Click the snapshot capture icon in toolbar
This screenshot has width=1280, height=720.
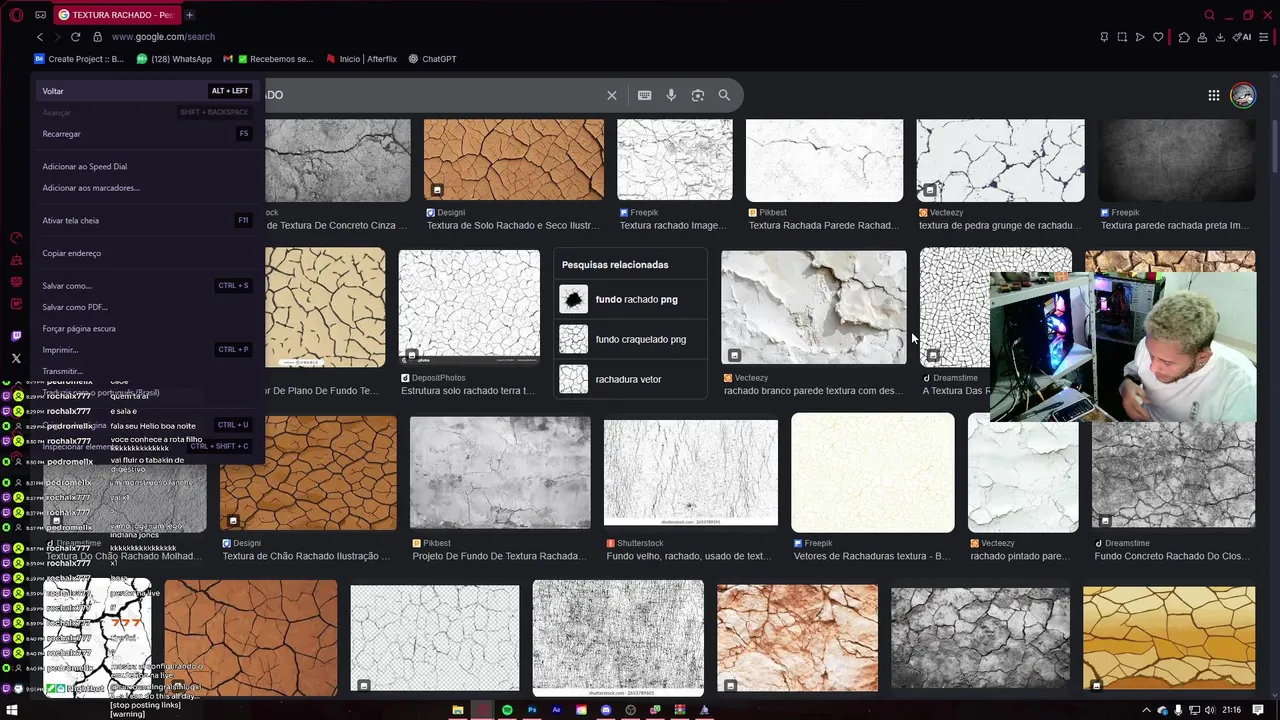pos(1122,37)
